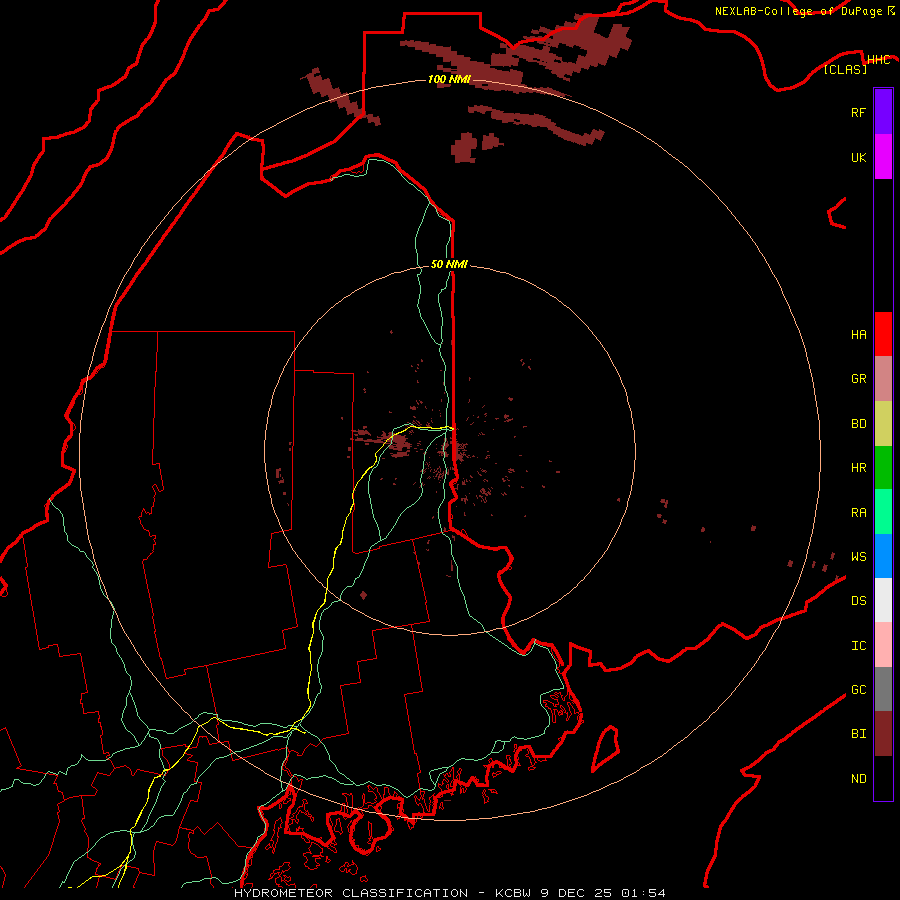This screenshot has height=900, width=900.
Task: Click the RF purple legend swatch
Action: pos(883,112)
